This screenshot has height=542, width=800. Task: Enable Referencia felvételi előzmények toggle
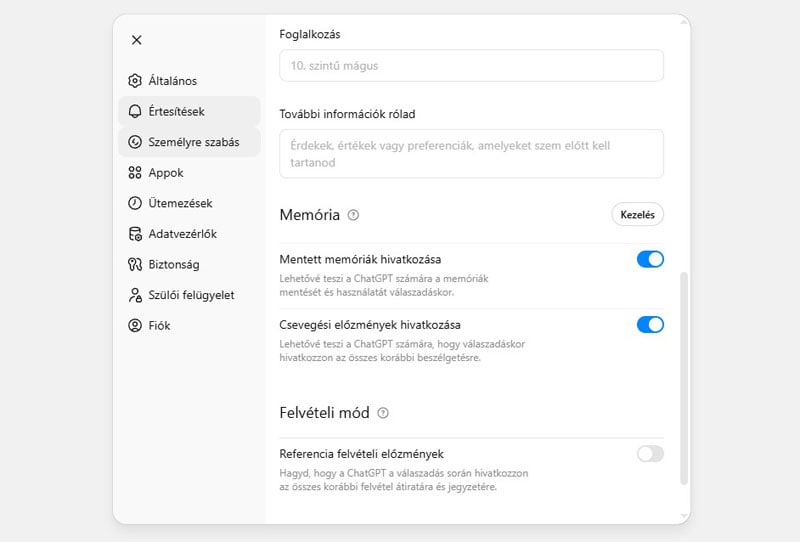(x=650, y=454)
